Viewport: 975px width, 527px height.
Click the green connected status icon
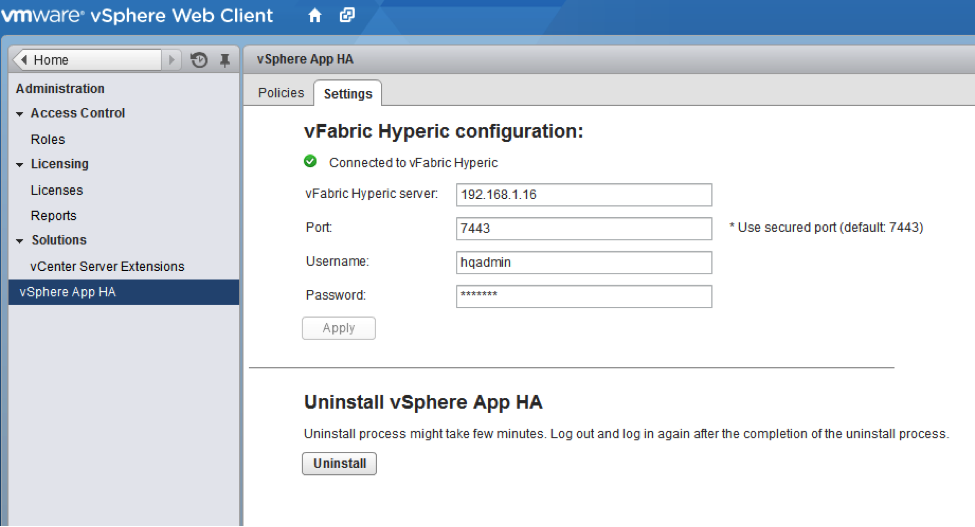[310, 162]
